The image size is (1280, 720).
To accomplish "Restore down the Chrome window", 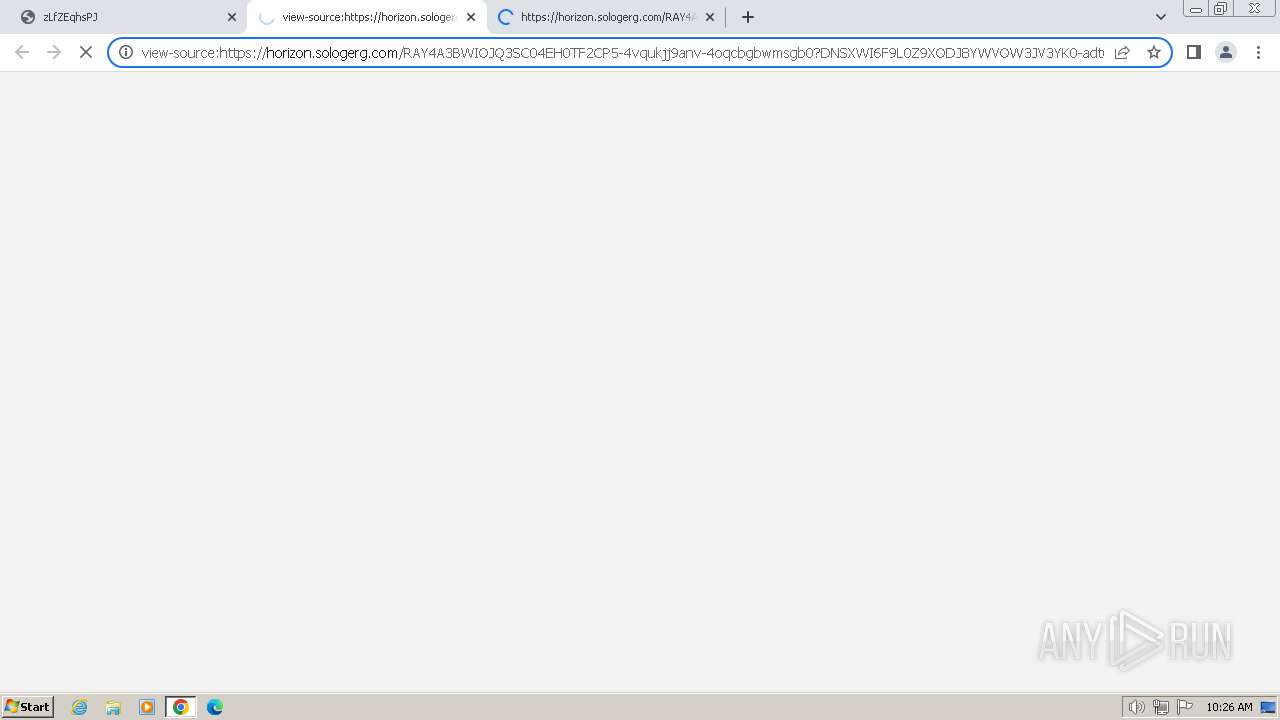I will [1221, 9].
